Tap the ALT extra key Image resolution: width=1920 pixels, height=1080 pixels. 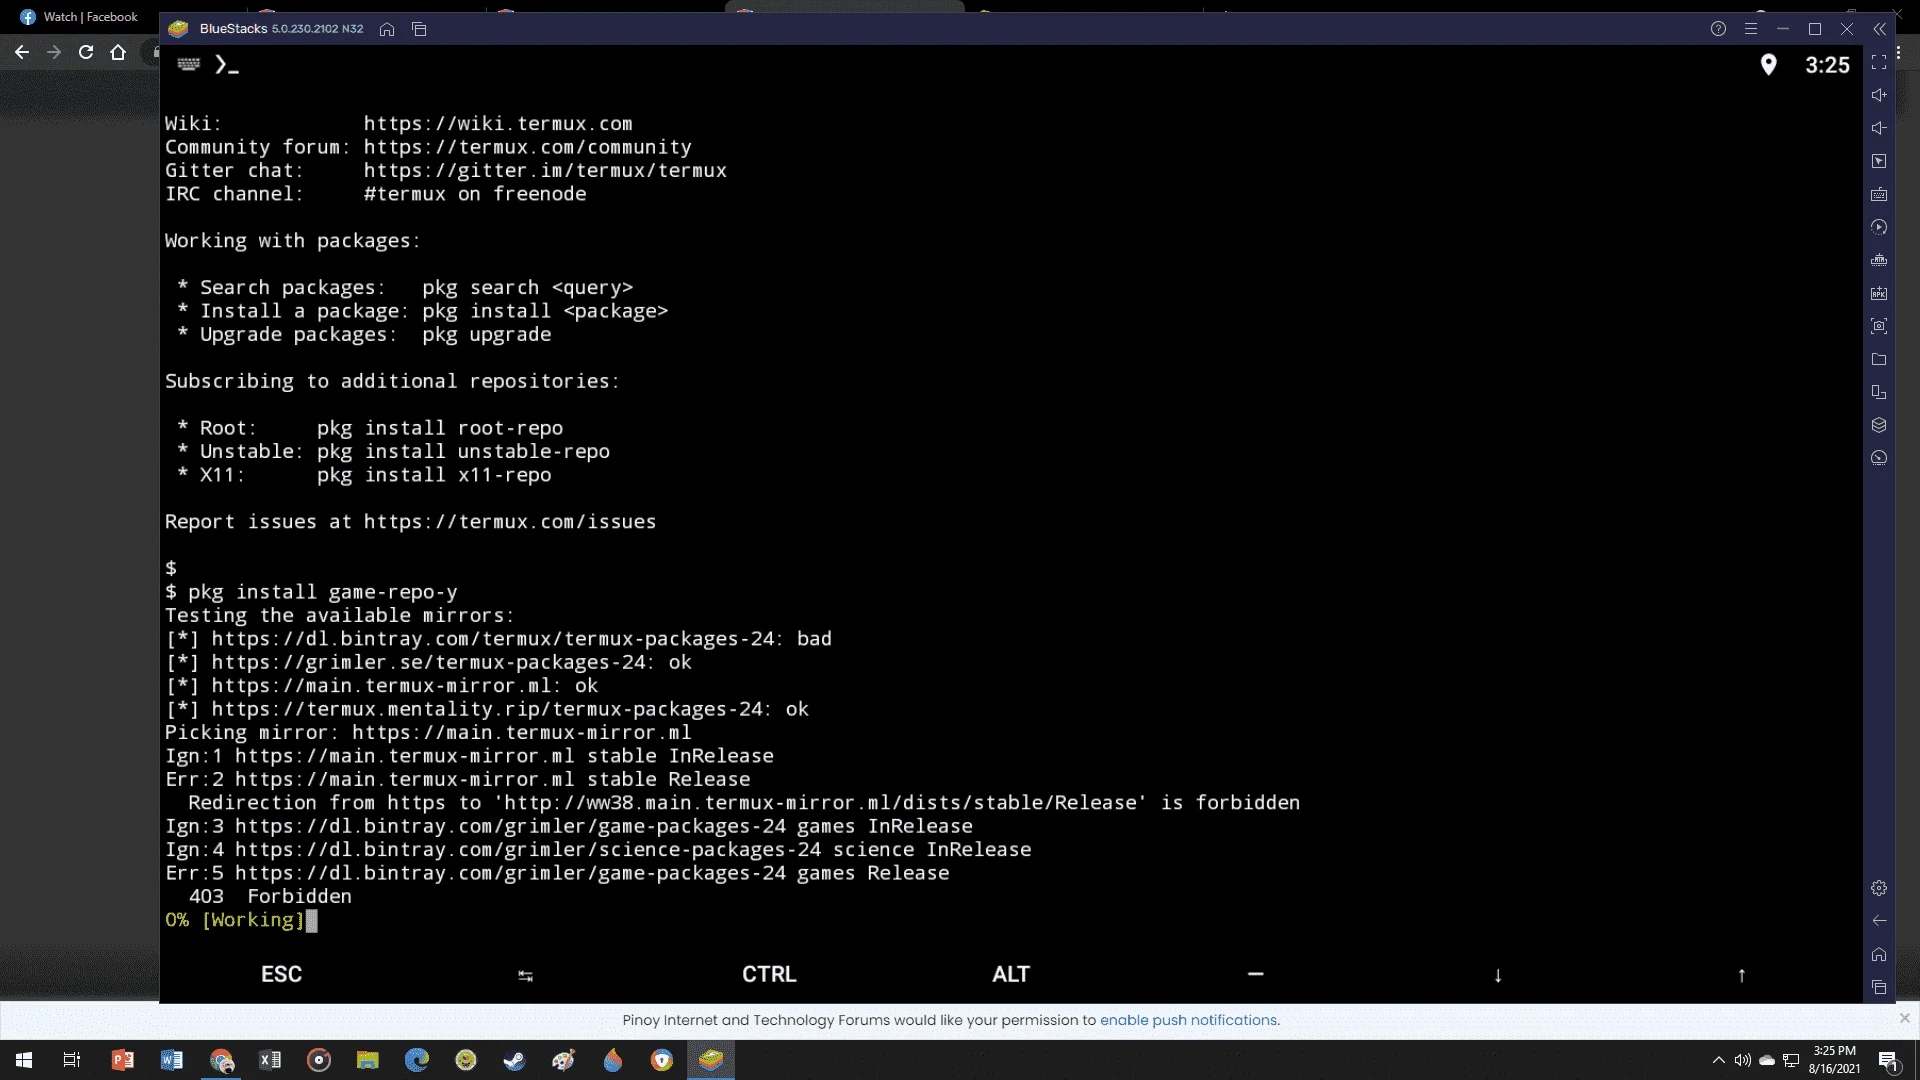pyautogui.click(x=1011, y=974)
